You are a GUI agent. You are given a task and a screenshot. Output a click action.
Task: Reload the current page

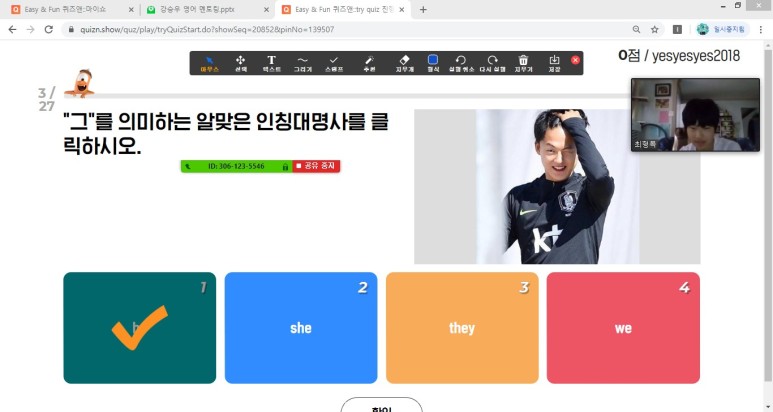click(49, 30)
